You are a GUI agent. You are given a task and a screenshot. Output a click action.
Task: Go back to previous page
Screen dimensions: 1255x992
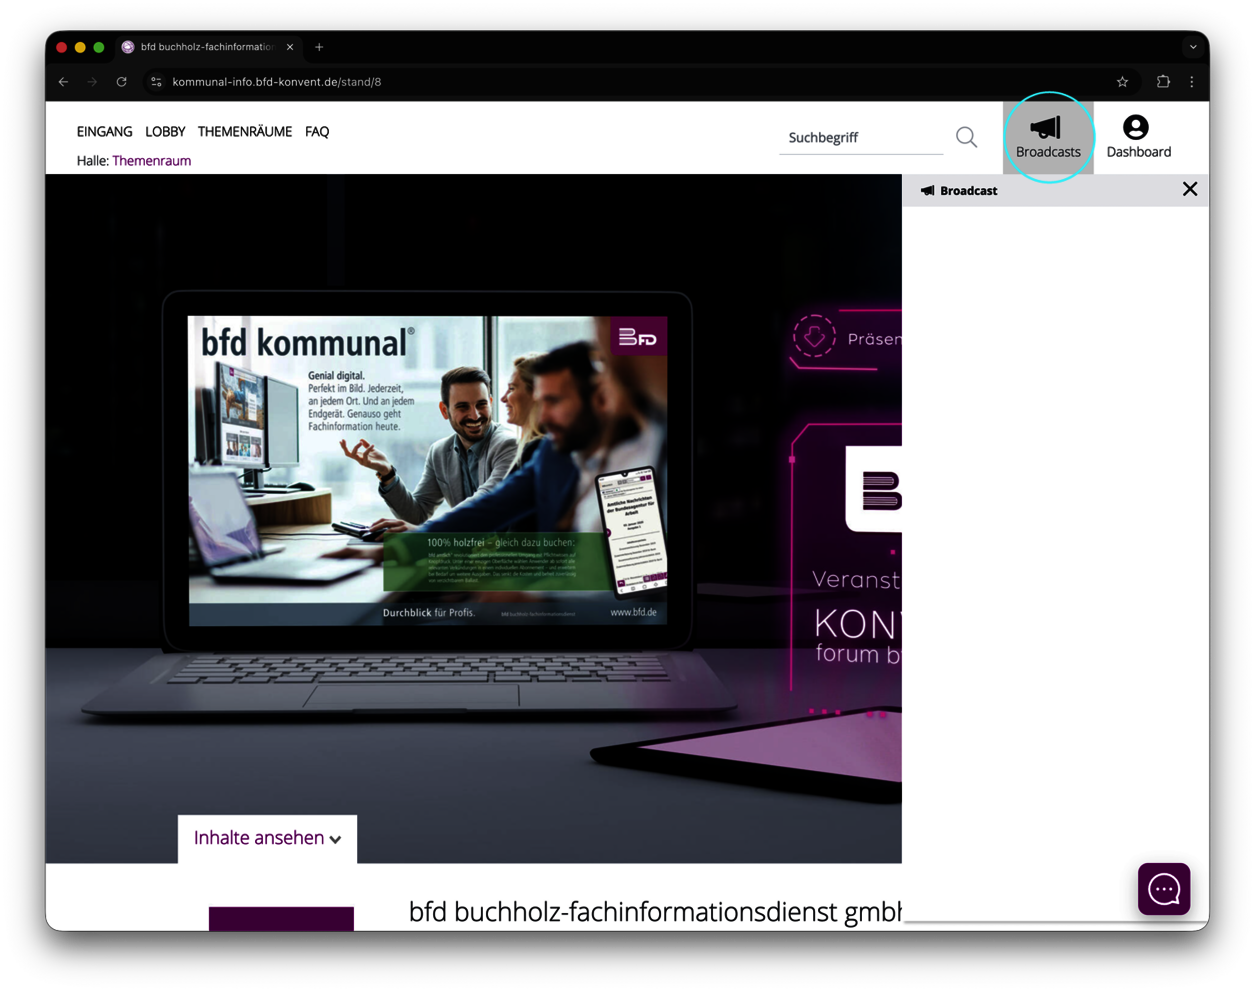pos(64,82)
